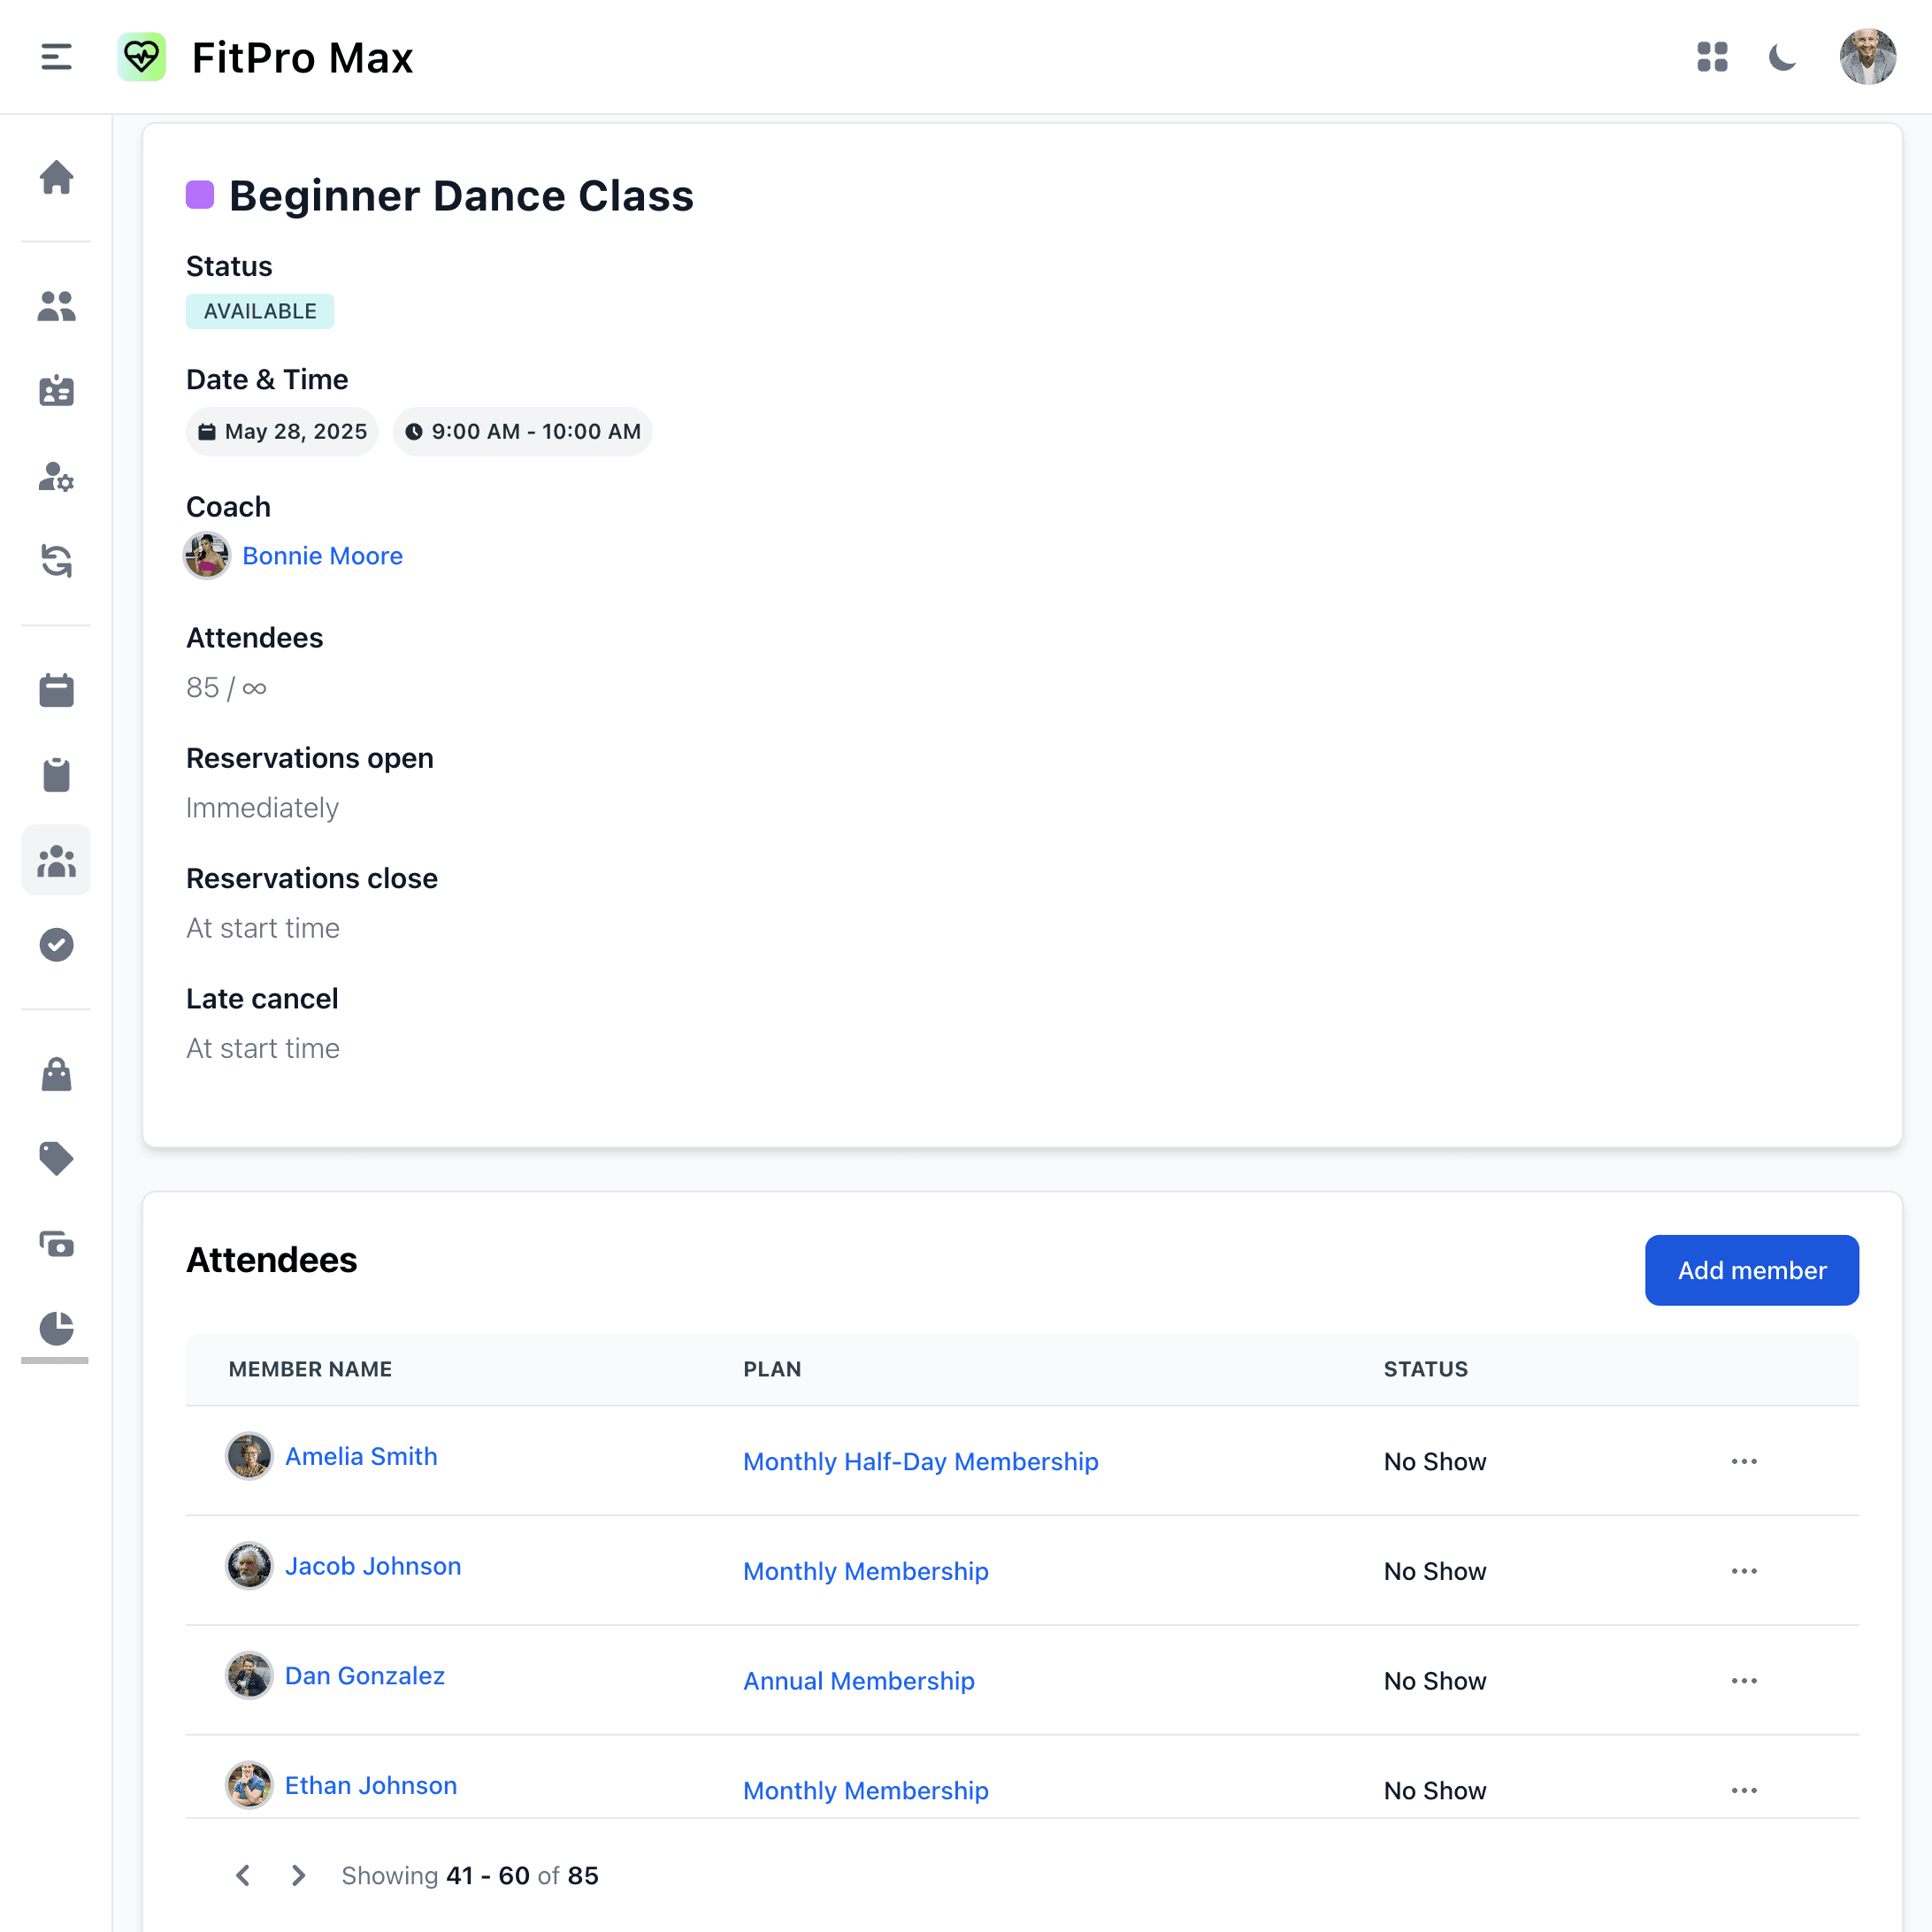This screenshot has width=1932, height=1932.
Task: Go to previous attendees page
Action: [x=243, y=1875]
